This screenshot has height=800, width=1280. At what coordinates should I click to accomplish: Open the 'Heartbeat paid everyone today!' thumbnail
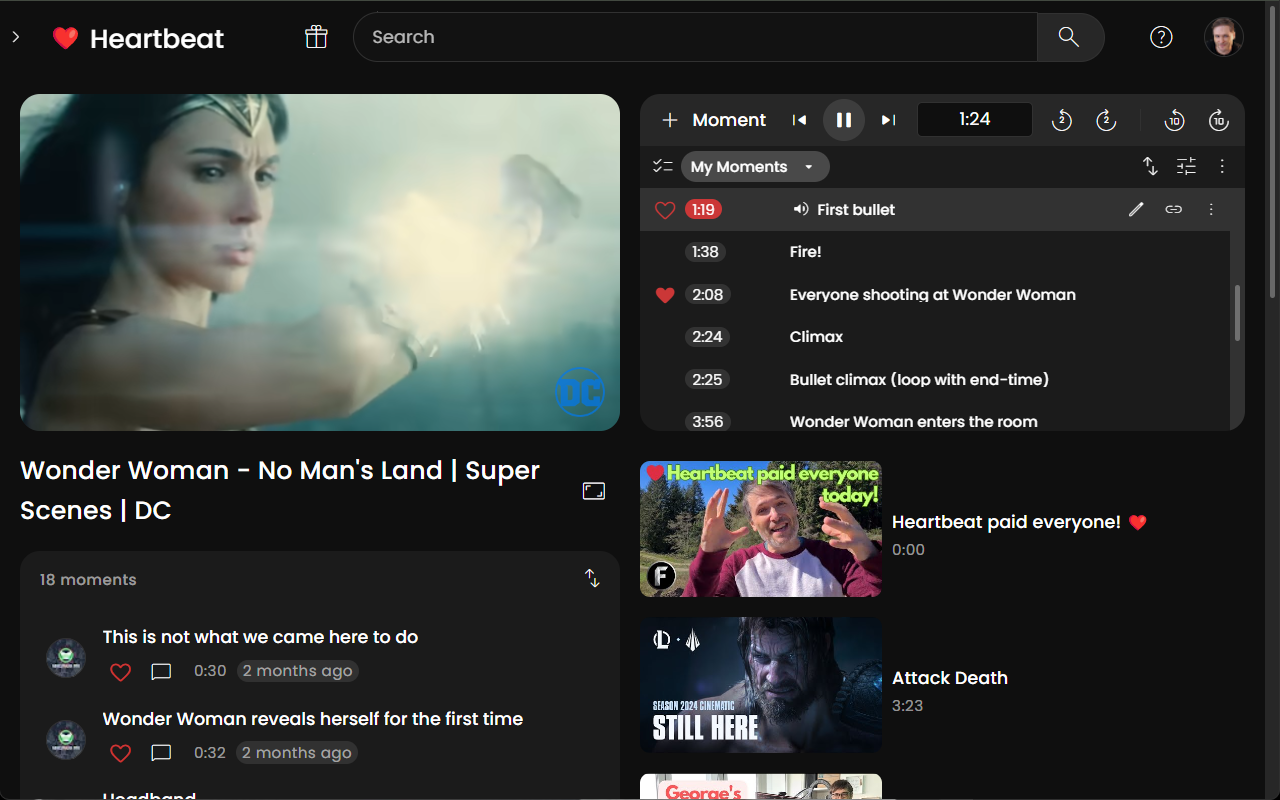pos(761,529)
